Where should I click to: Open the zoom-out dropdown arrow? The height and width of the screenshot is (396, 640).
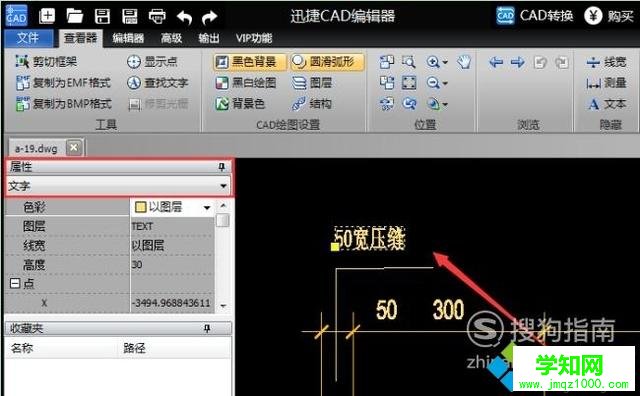coord(445,84)
